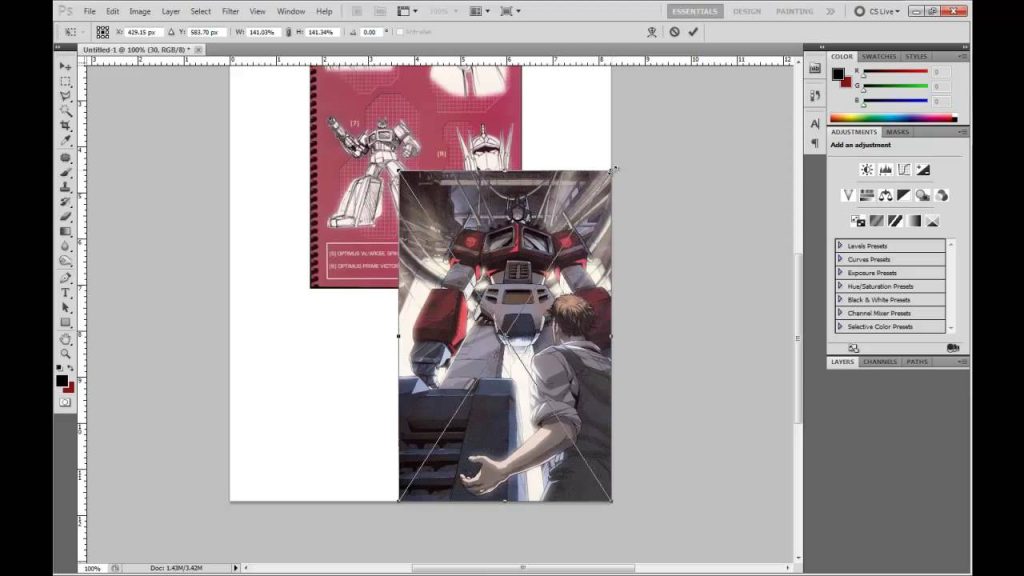Switch to warp mode in the options bar

pos(652,31)
